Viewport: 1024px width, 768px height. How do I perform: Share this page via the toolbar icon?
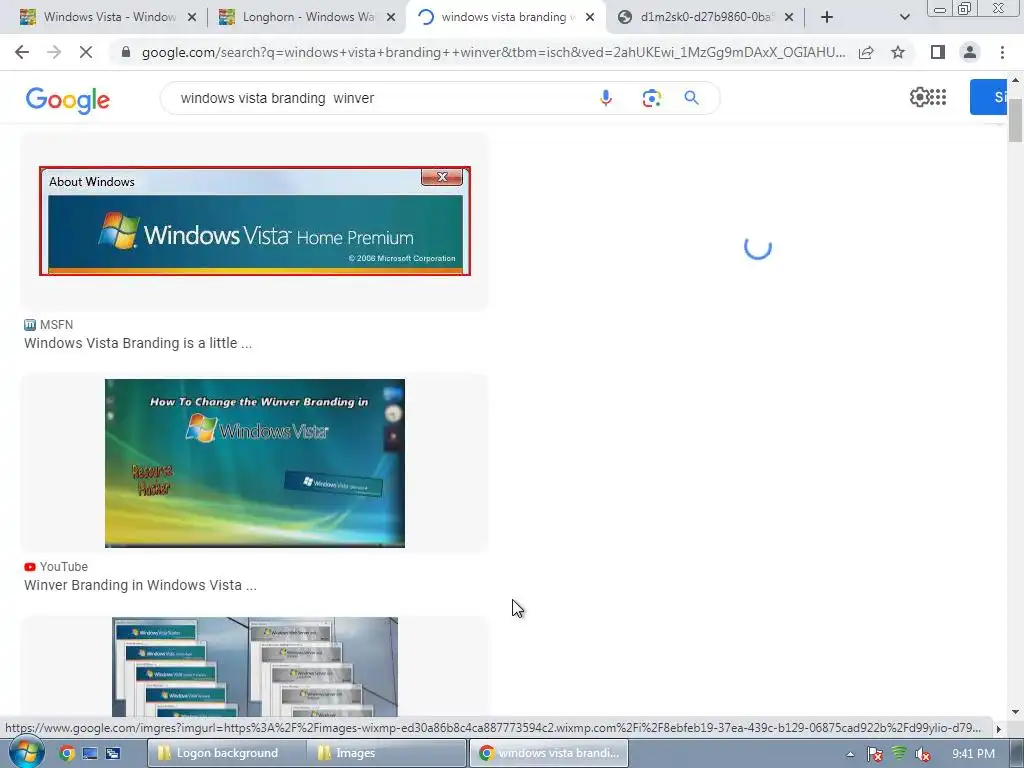866,52
